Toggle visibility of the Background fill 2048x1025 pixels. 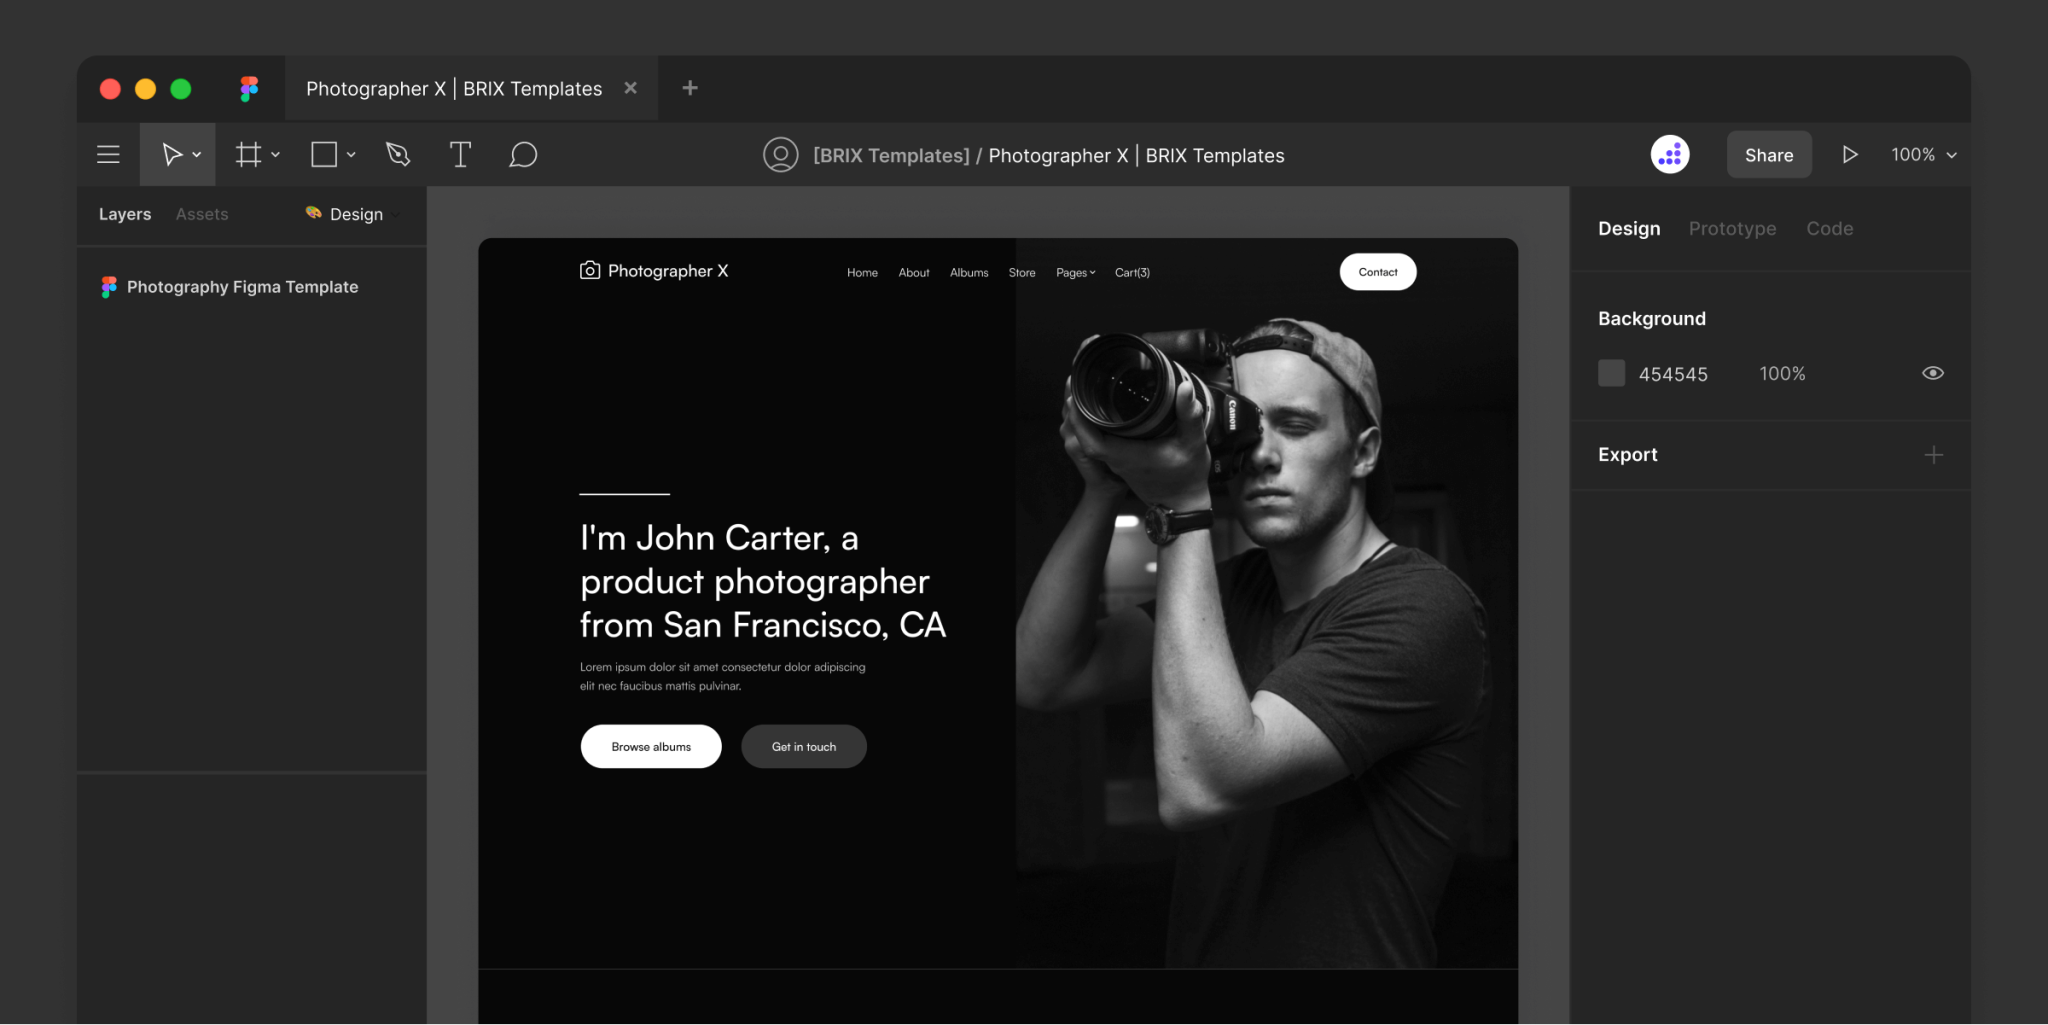click(1932, 372)
